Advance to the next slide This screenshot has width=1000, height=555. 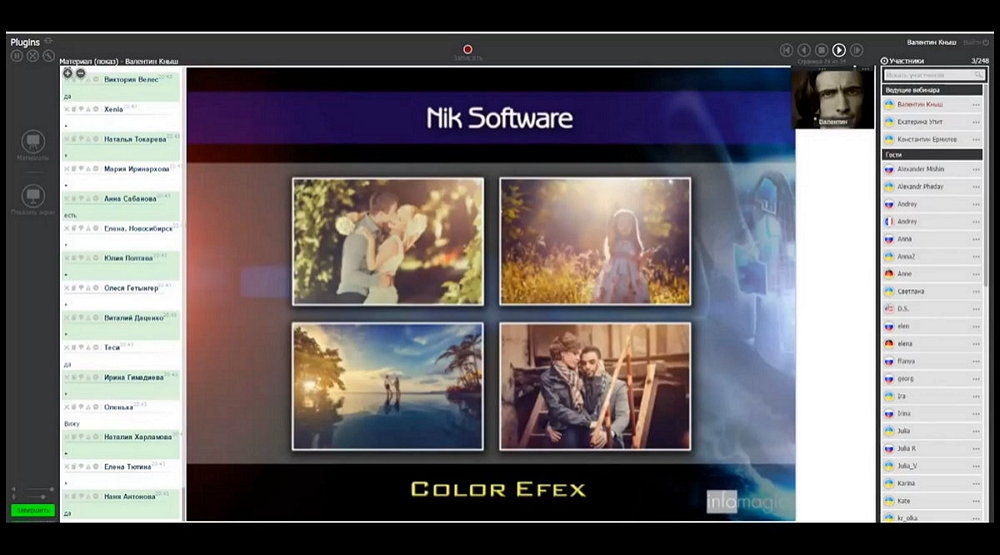point(857,50)
